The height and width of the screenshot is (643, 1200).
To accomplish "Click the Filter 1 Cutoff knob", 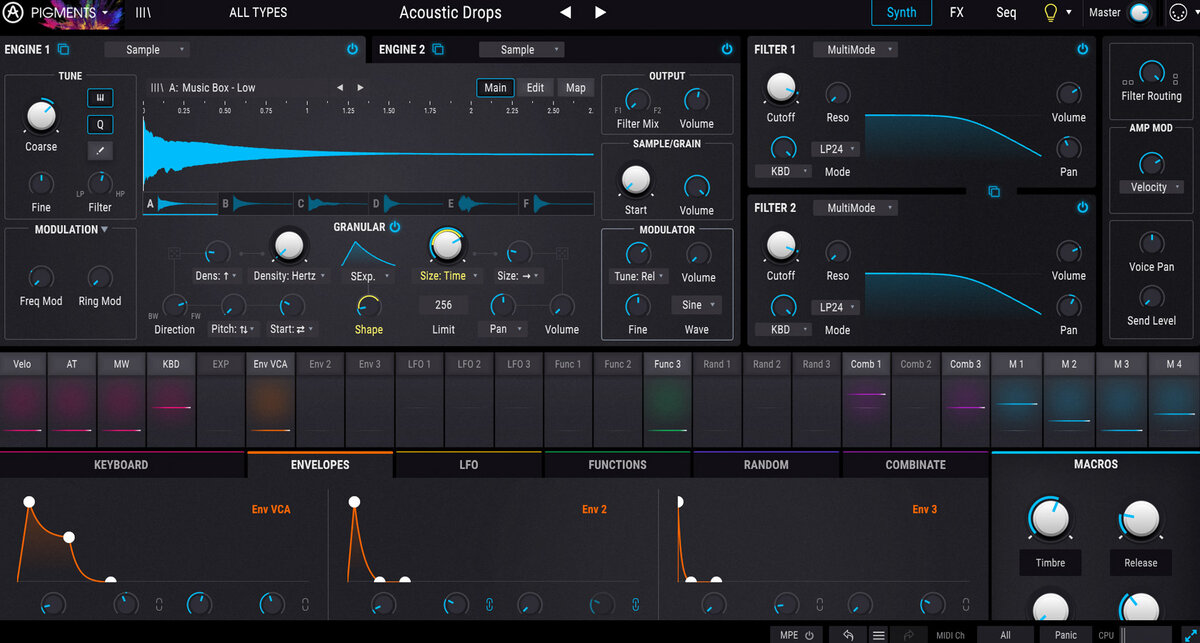I will click(x=781, y=88).
